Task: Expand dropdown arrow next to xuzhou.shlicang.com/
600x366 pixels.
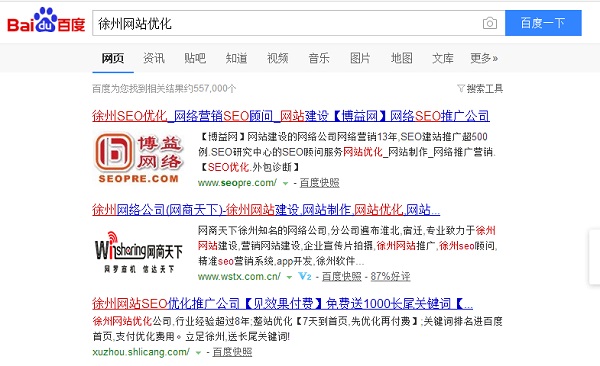Action: (198, 353)
